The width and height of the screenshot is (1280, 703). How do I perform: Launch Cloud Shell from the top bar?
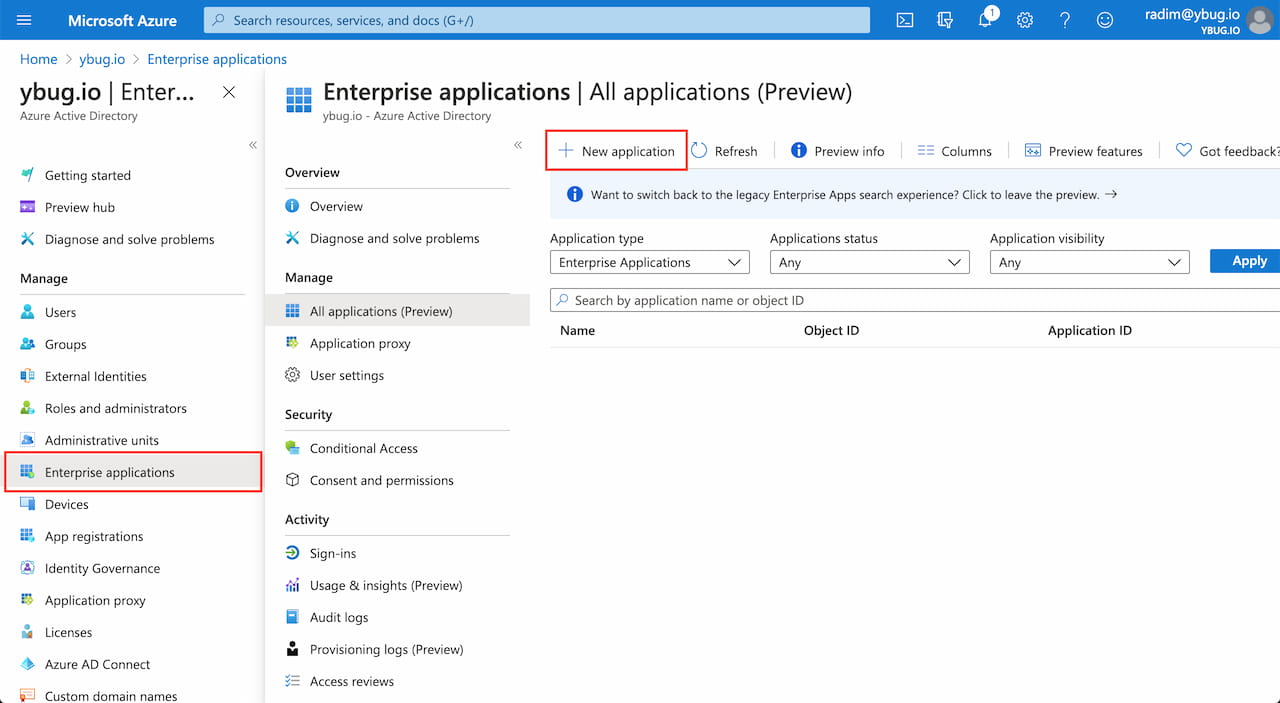coord(905,20)
